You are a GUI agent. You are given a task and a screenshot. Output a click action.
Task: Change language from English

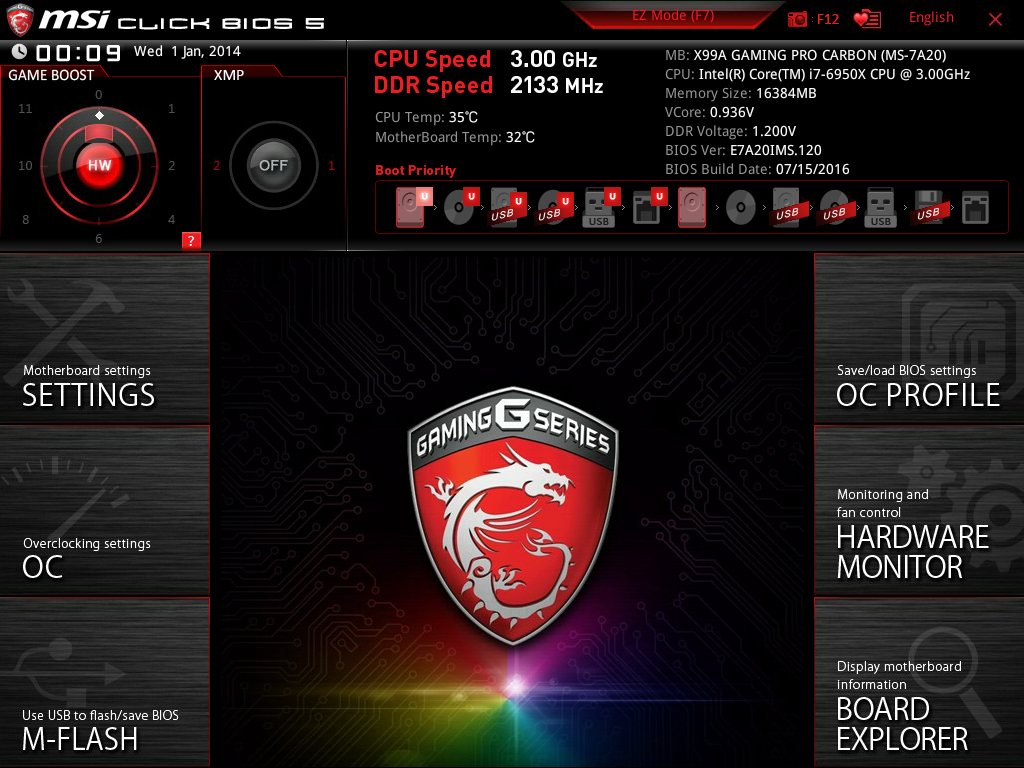click(931, 18)
